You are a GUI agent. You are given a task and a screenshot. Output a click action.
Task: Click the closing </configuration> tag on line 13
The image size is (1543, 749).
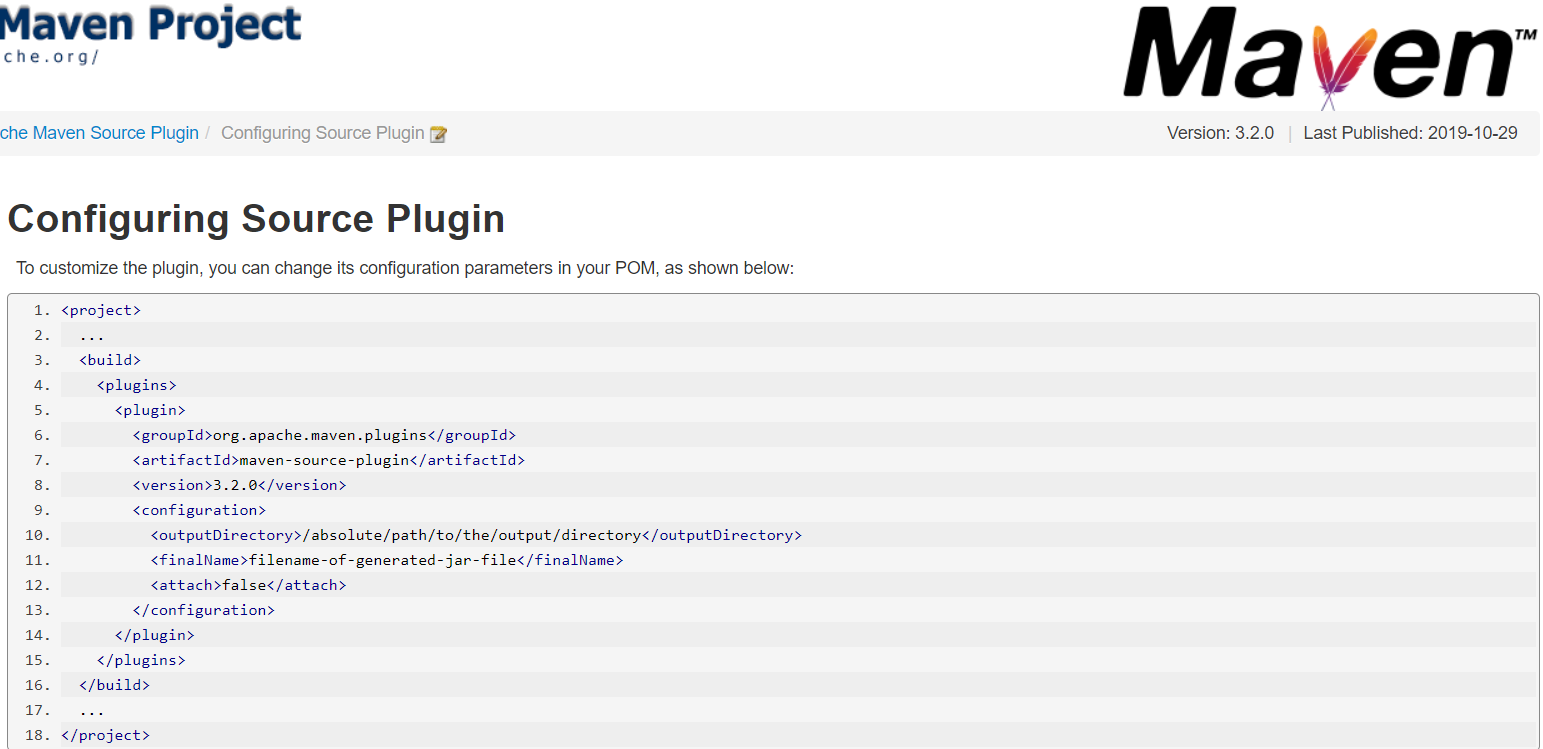(x=204, y=610)
